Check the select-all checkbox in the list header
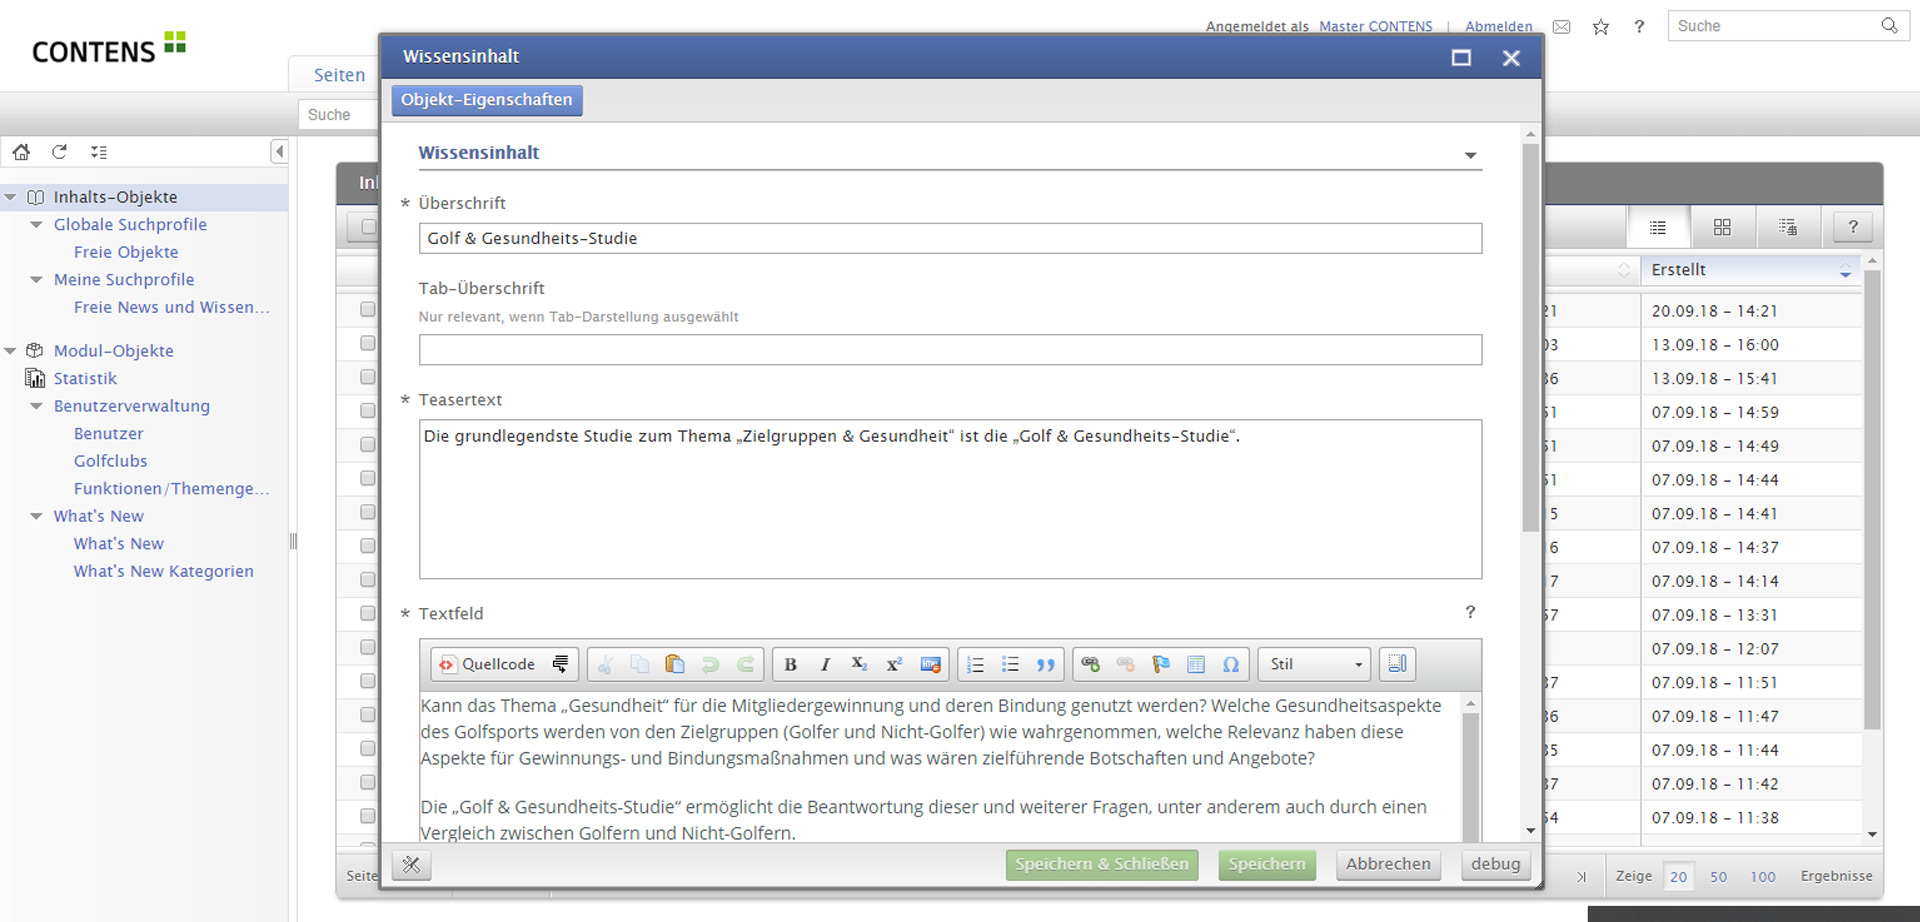Image resolution: width=1920 pixels, height=922 pixels. (368, 227)
